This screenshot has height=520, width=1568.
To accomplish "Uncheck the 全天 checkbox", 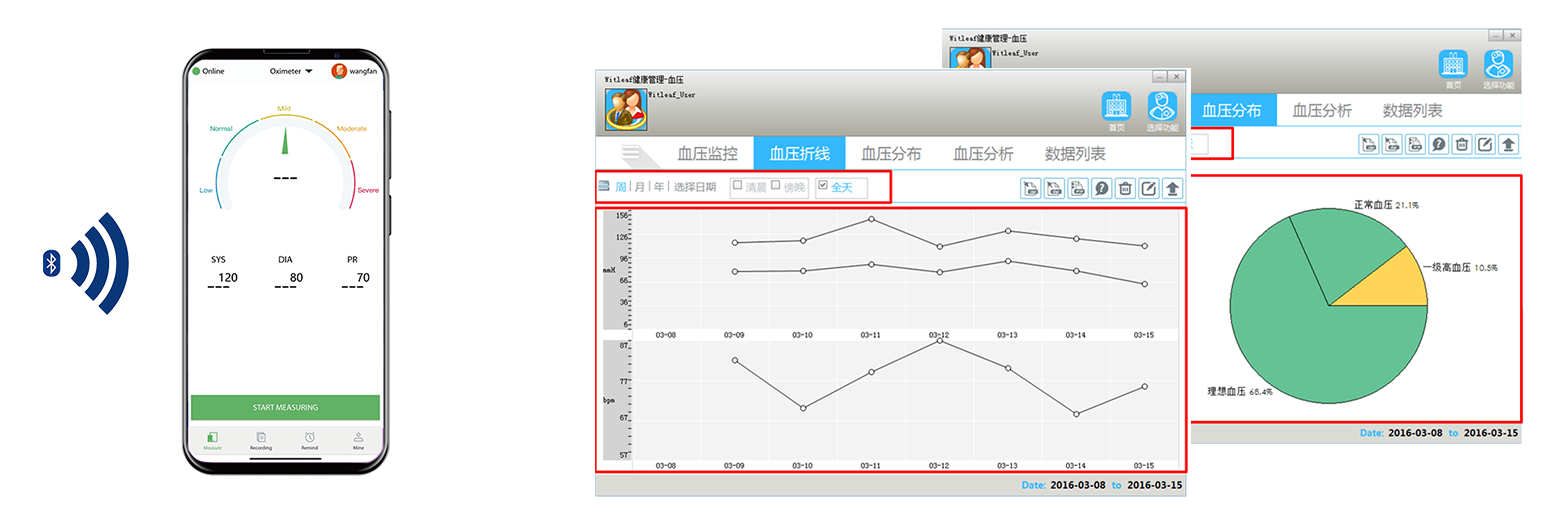I will coord(823,186).
